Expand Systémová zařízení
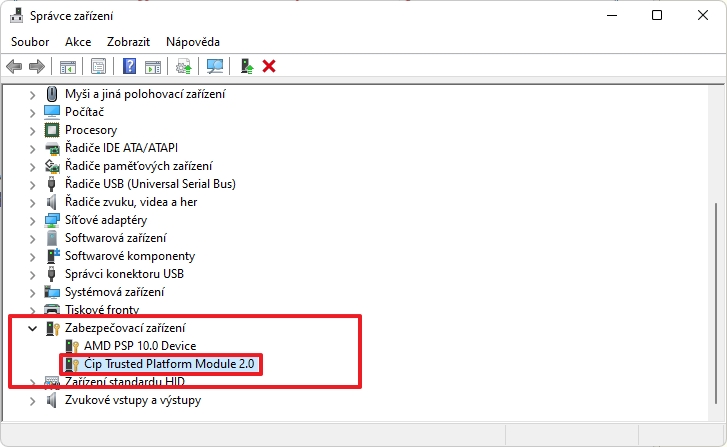The image size is (727, 447). 32,294
